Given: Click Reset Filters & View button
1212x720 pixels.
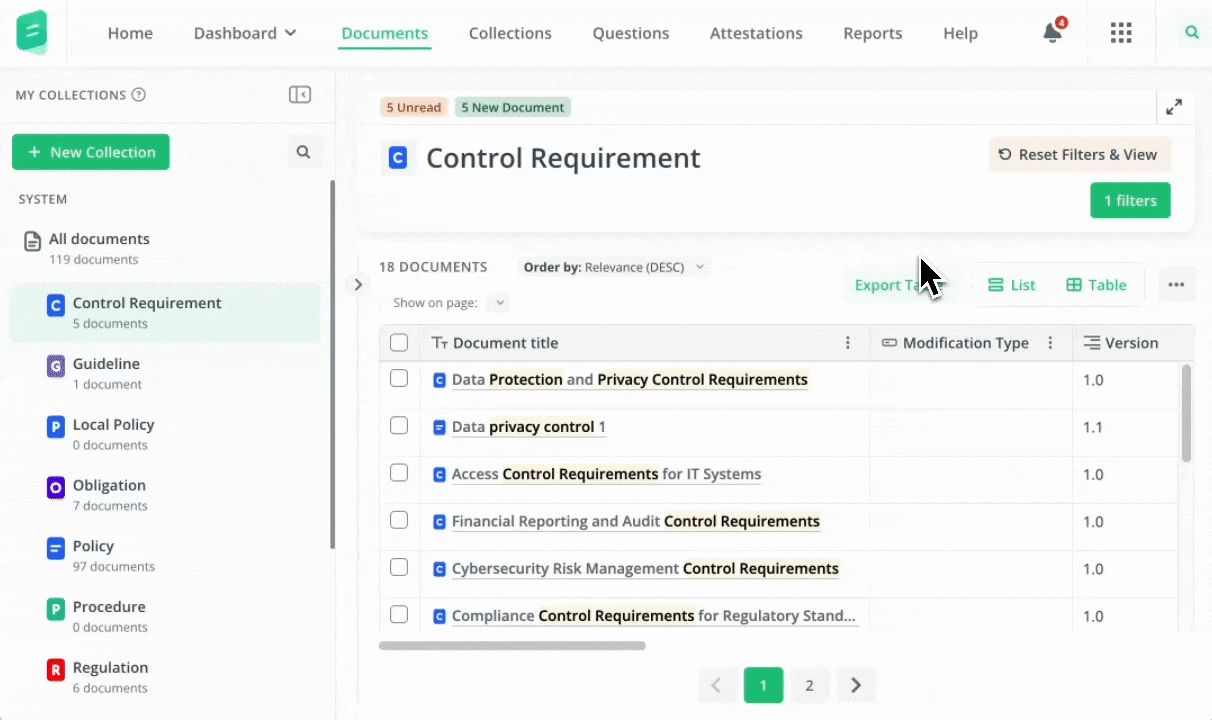Looking at the screenshot, I should (1079, 155).
